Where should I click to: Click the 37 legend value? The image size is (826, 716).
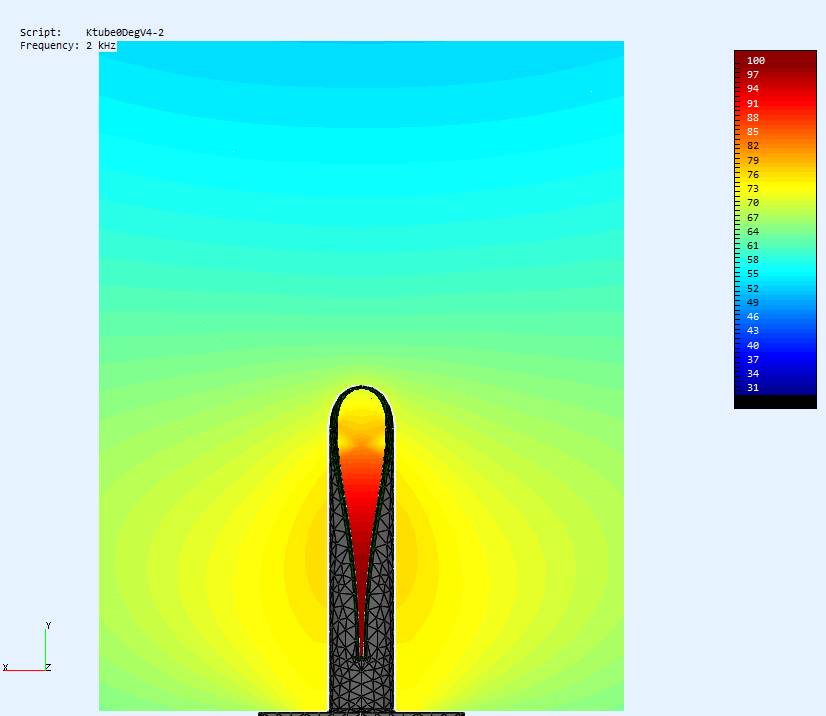point(753,360)
